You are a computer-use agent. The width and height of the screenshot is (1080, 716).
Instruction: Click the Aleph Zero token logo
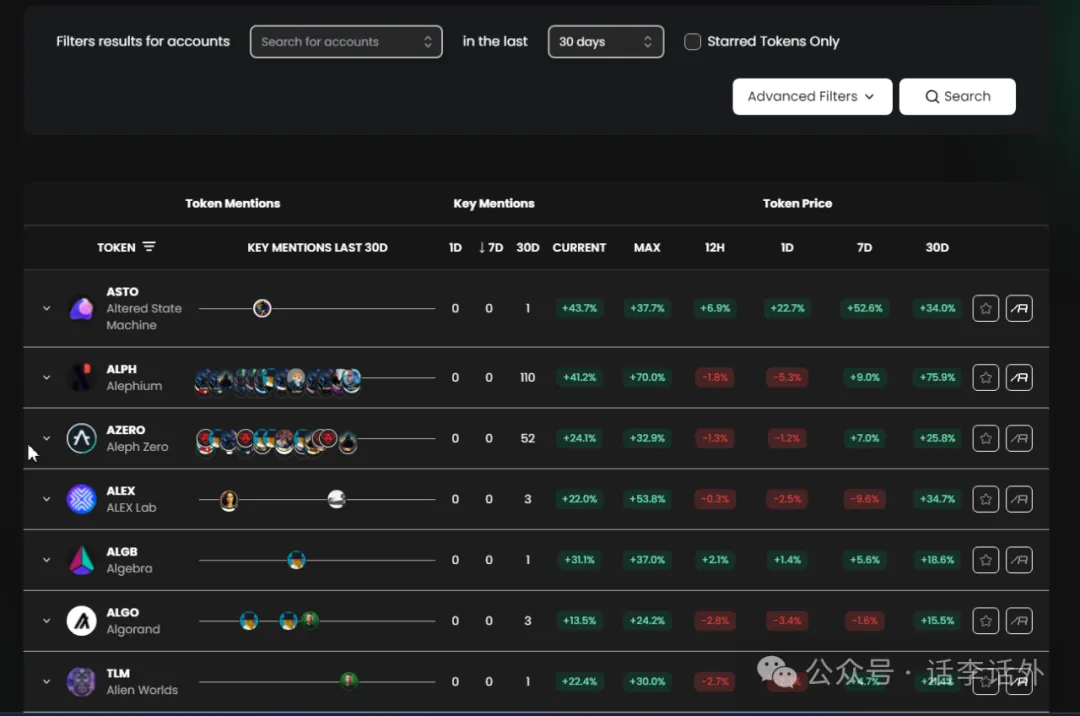(81, 439)
